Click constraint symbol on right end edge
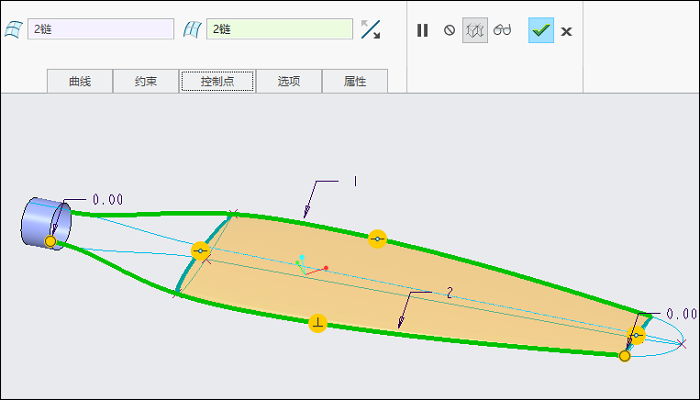 click(x=636, y=335)
